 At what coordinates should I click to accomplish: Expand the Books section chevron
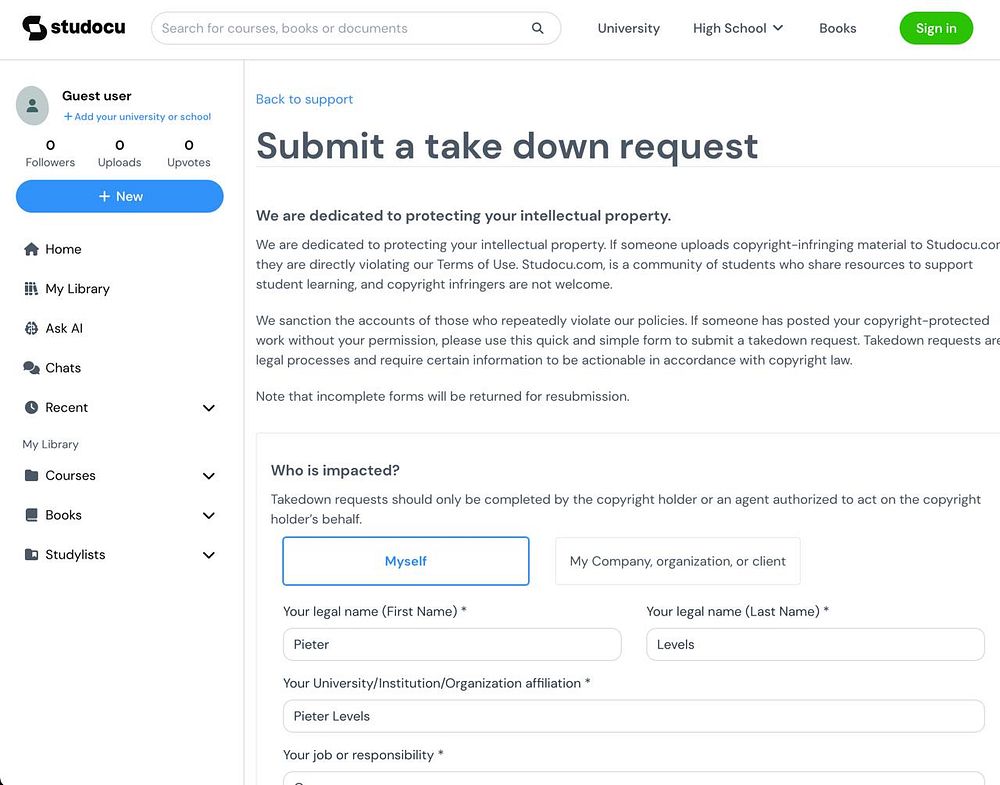[209, 515]
